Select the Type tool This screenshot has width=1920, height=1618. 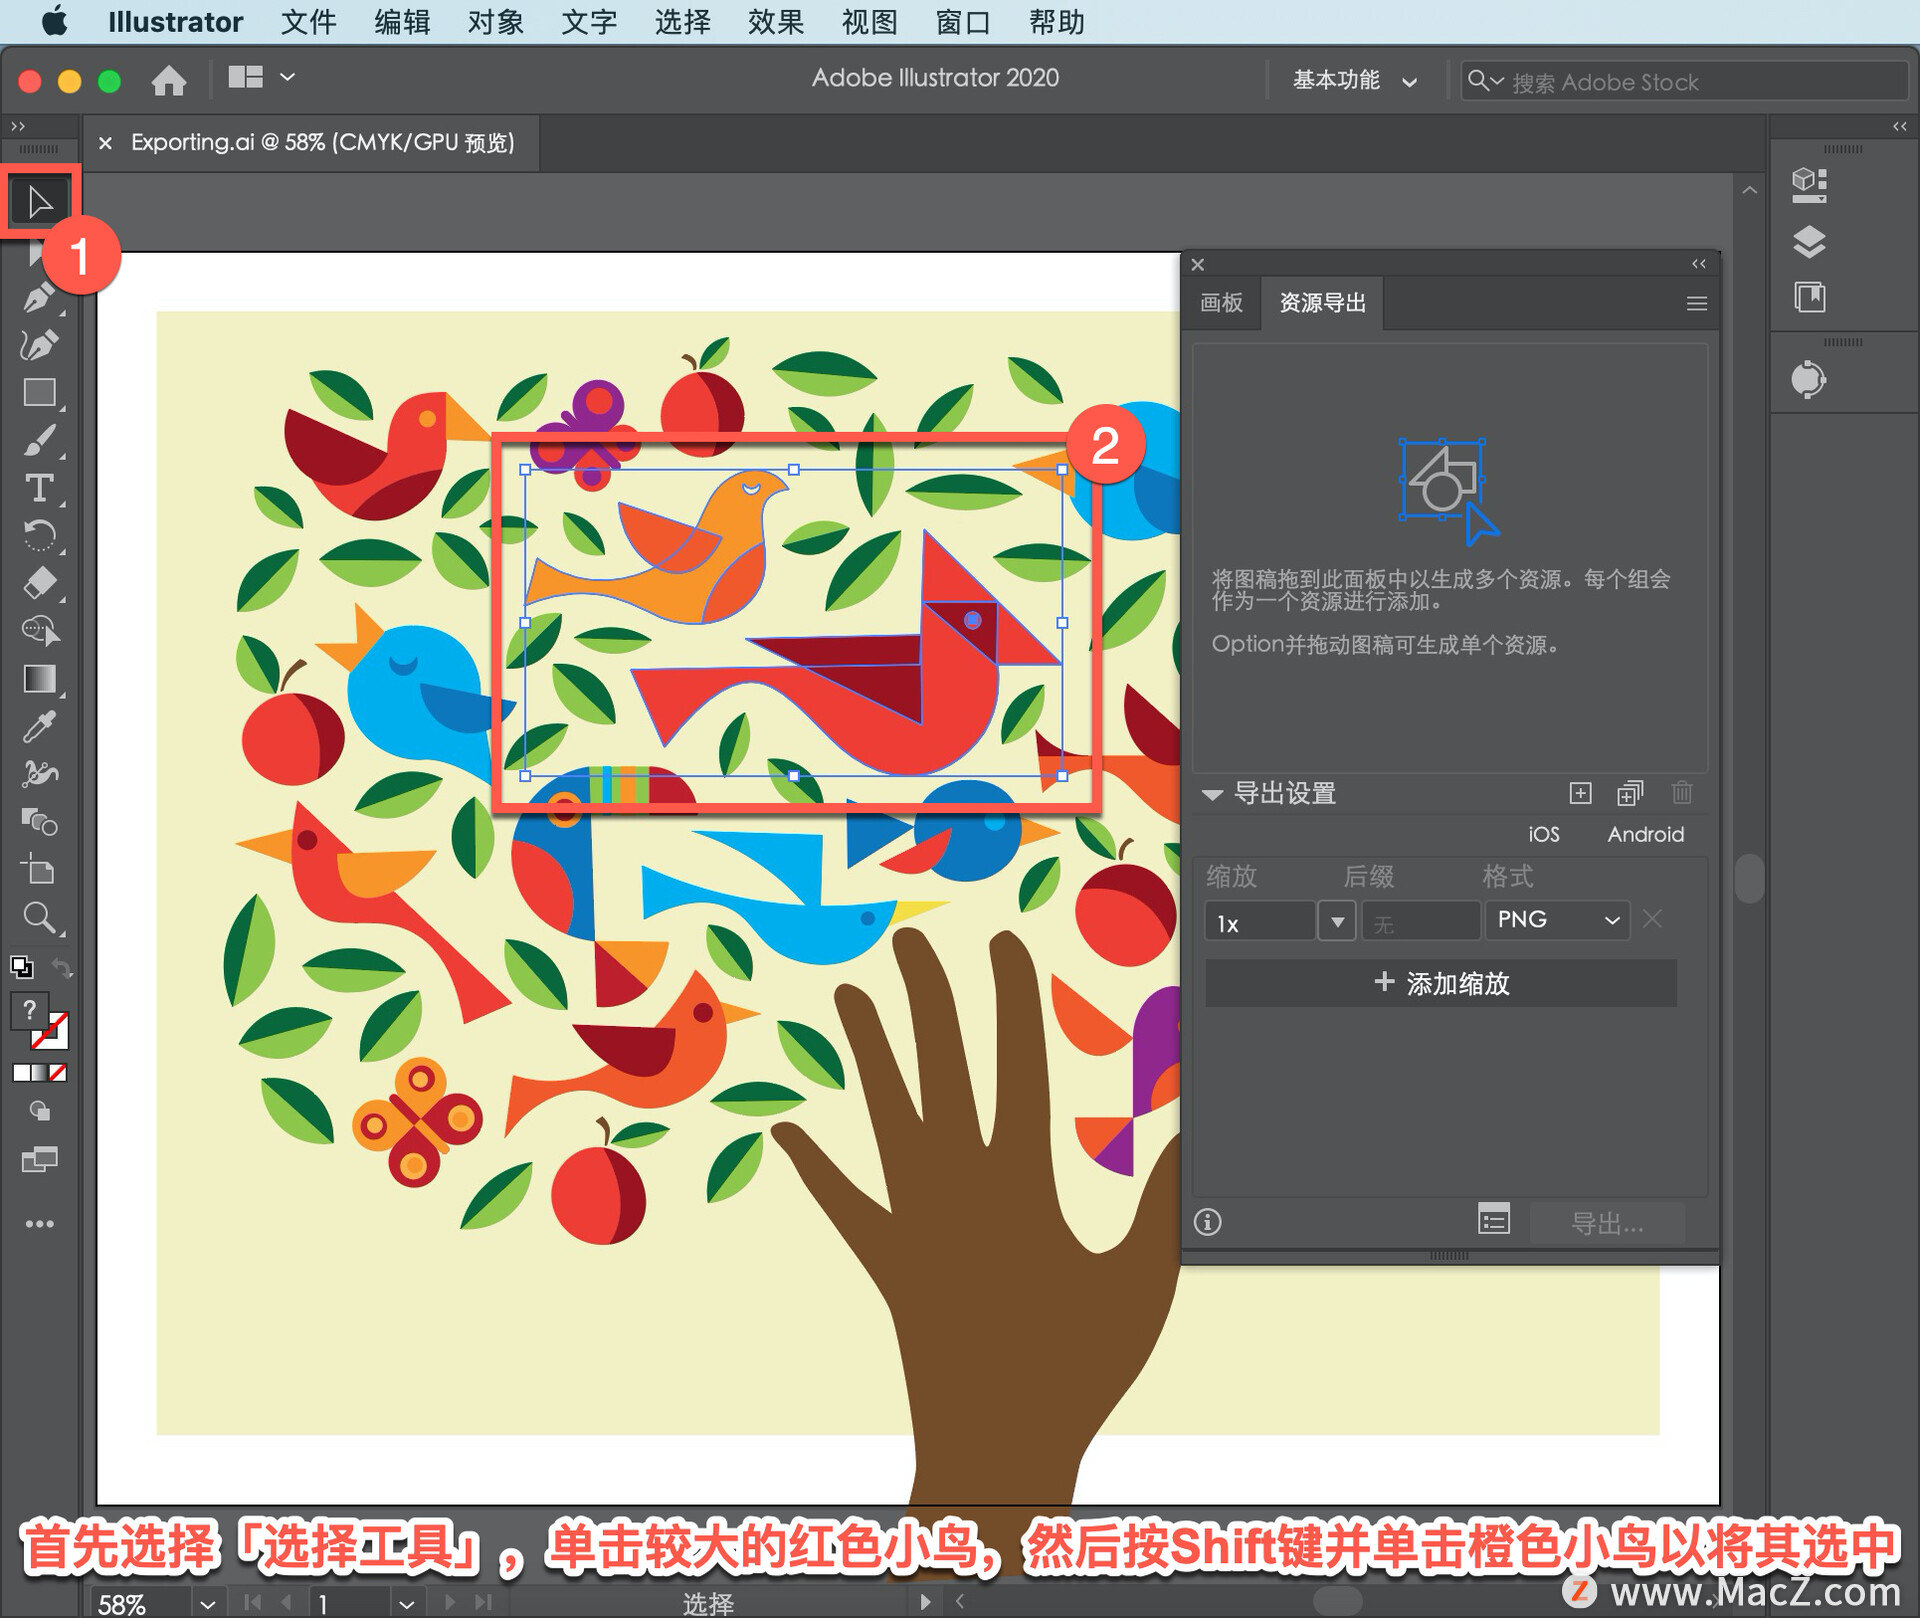(x=40, y=488)
